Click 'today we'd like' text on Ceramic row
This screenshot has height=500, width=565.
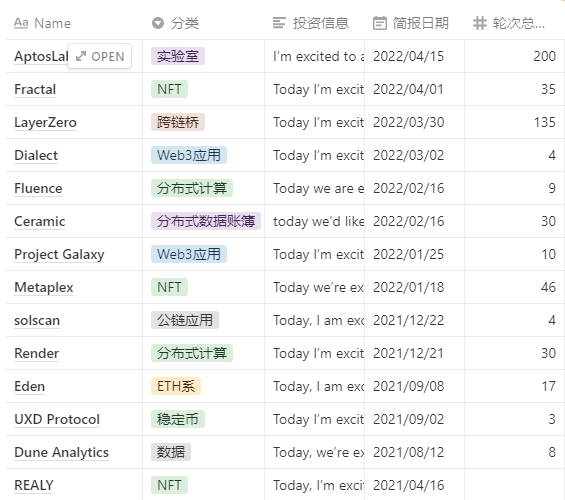319,221
